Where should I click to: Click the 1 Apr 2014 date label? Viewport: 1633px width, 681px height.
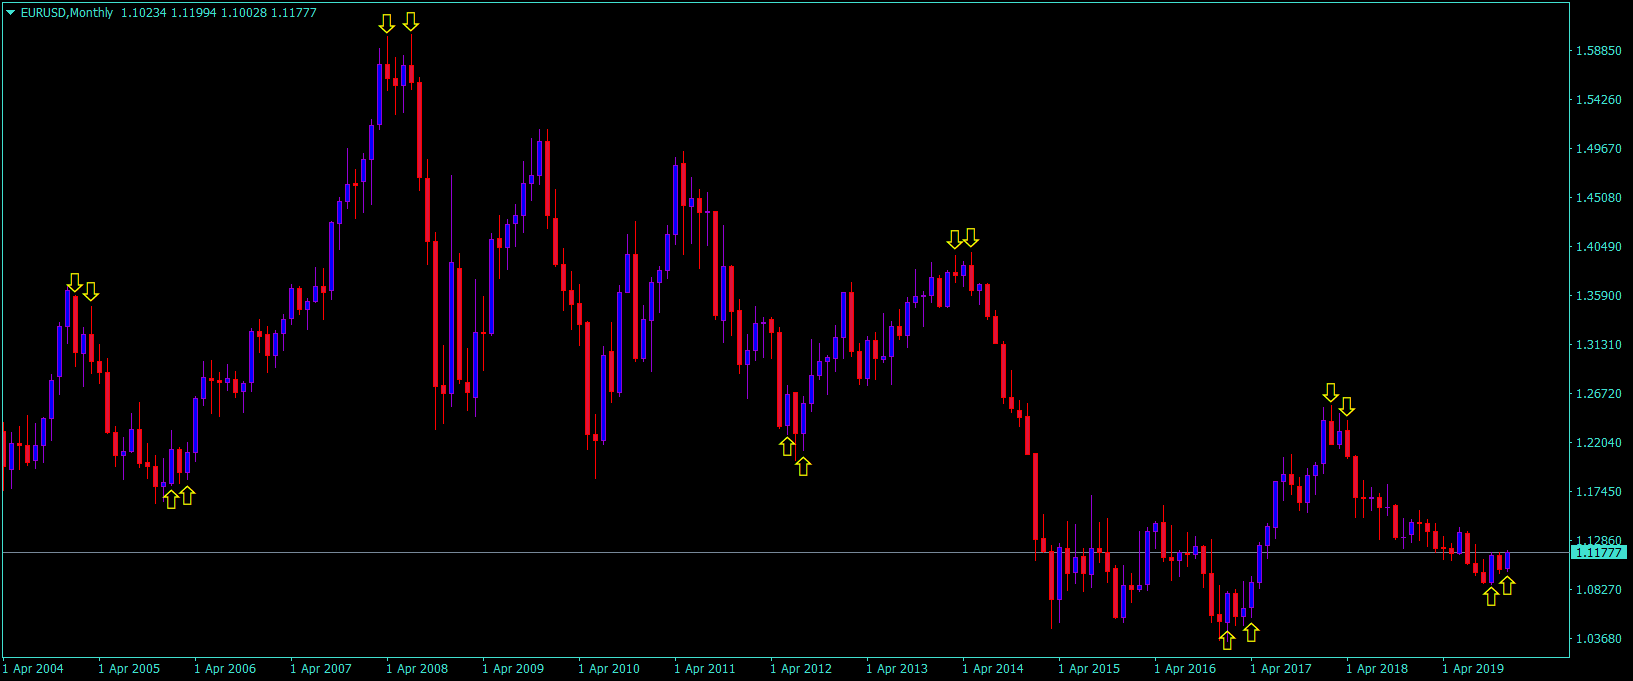click(993, 669)
